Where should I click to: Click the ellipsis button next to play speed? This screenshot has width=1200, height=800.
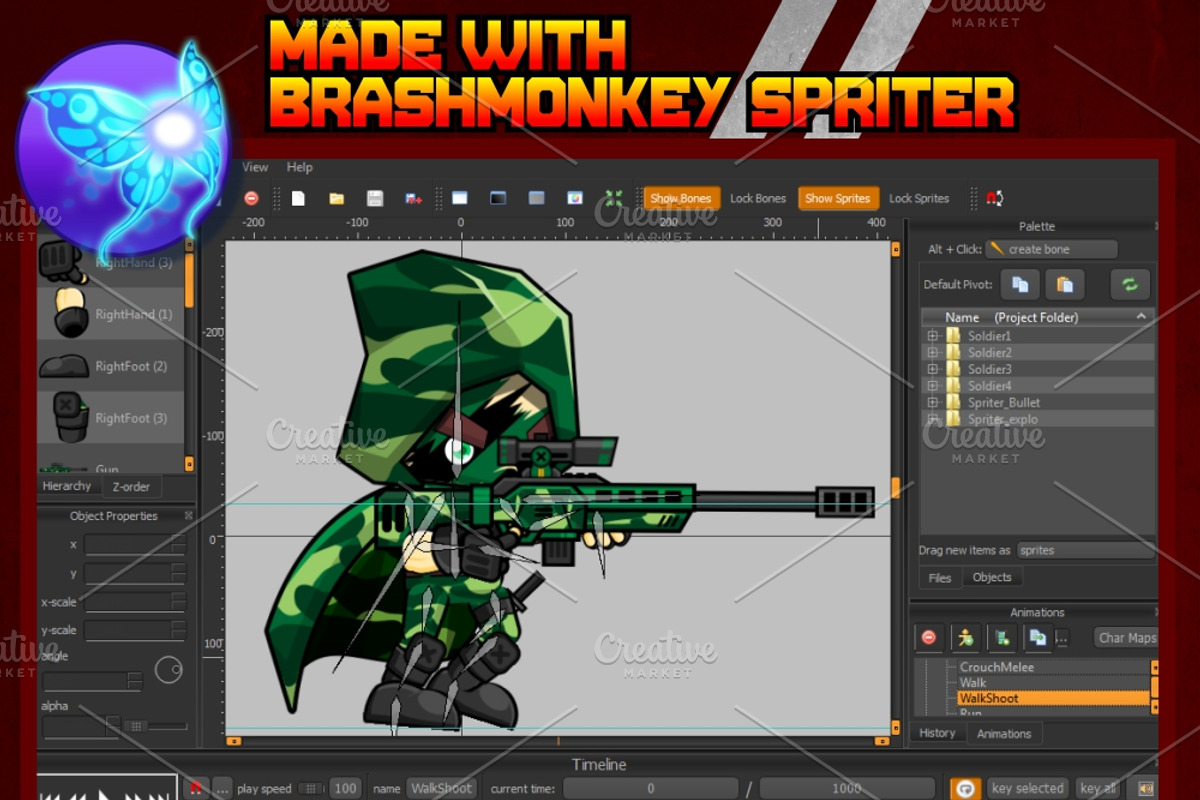[222, 789]
